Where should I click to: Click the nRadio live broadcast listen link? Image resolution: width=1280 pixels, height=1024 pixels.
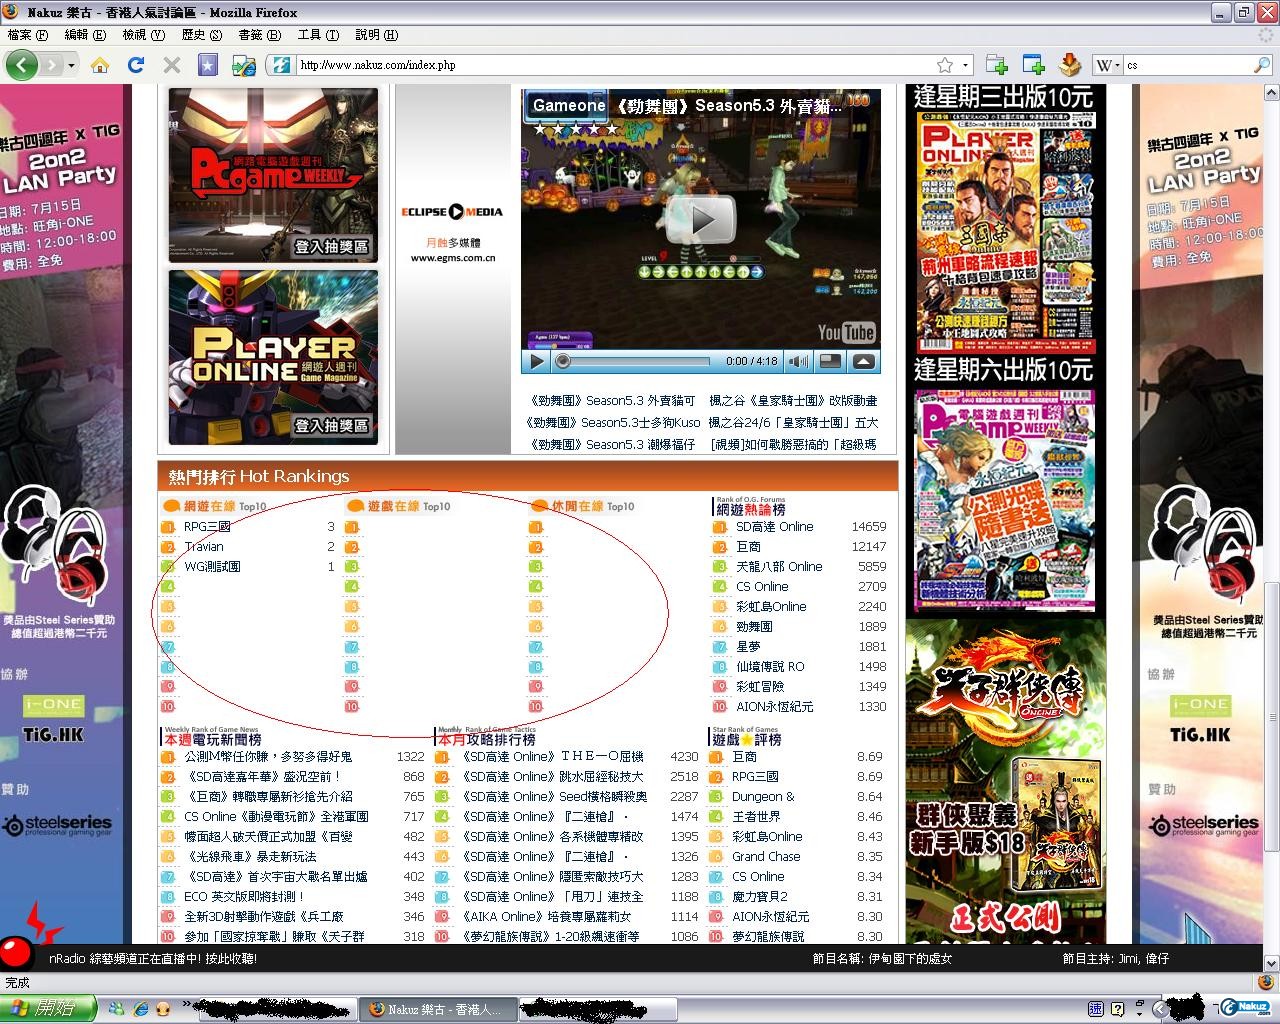153,959
